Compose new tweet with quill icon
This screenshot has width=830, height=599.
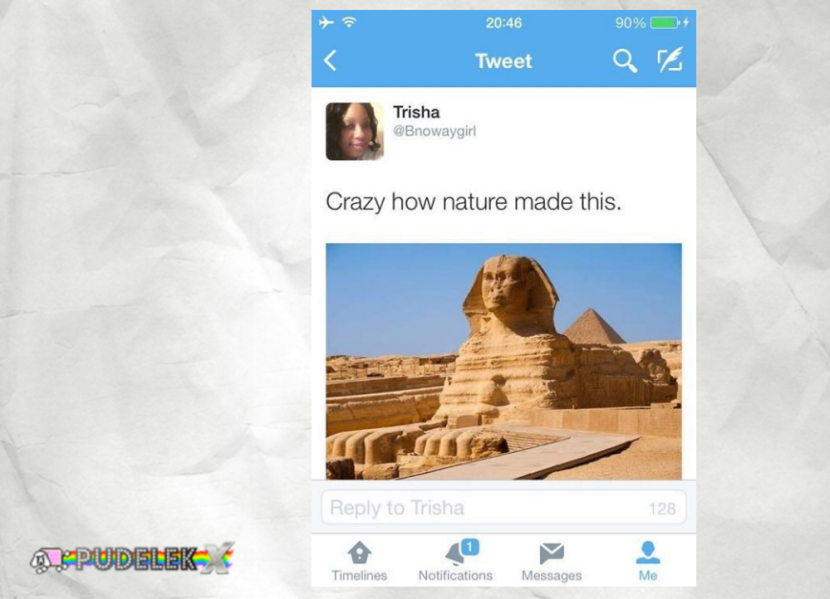[x=670, y=60]
